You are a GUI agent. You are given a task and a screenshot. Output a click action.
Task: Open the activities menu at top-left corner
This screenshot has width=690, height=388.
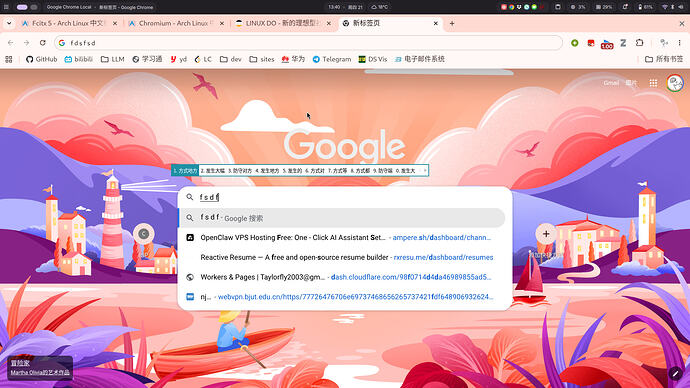6,7
